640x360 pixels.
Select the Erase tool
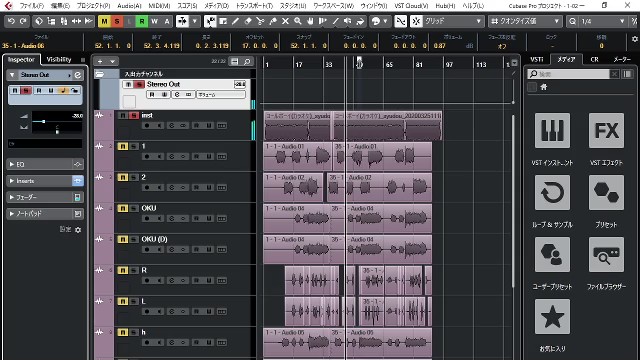pyautogui.click(x=248, y=21)
